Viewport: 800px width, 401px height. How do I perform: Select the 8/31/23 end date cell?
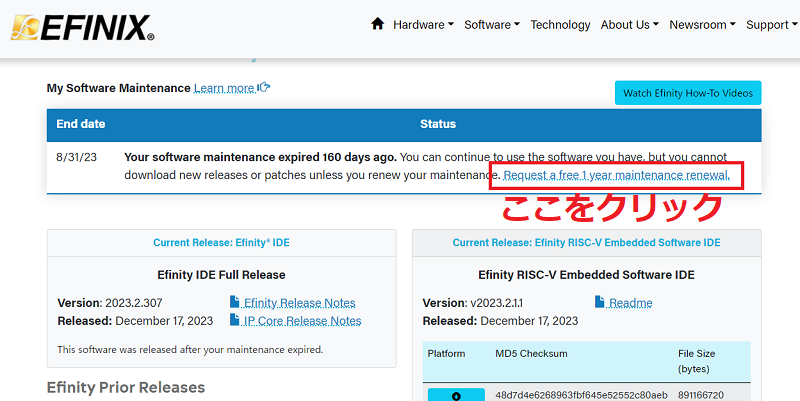coord(77,157)
